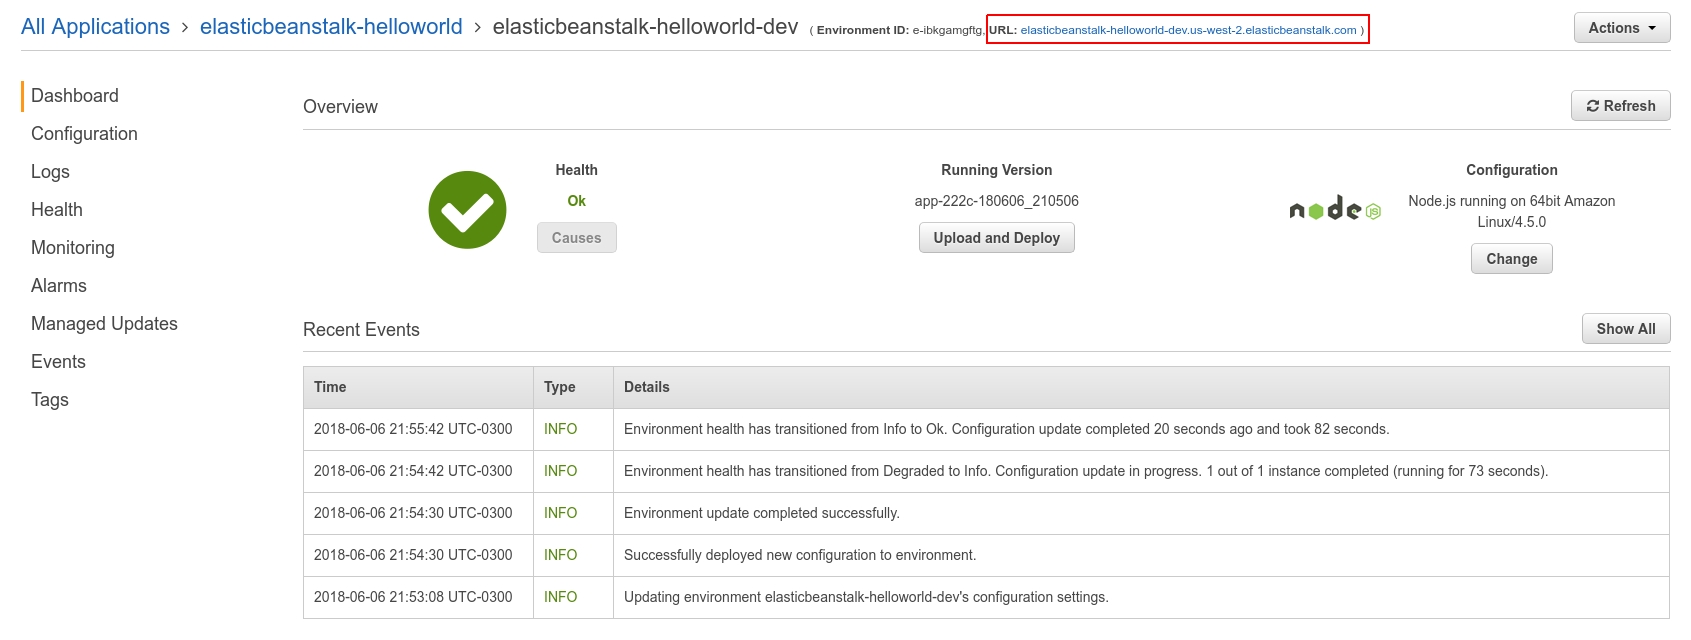
Task: Open Tags in the sidebar
Action: [x=50, y=400]
